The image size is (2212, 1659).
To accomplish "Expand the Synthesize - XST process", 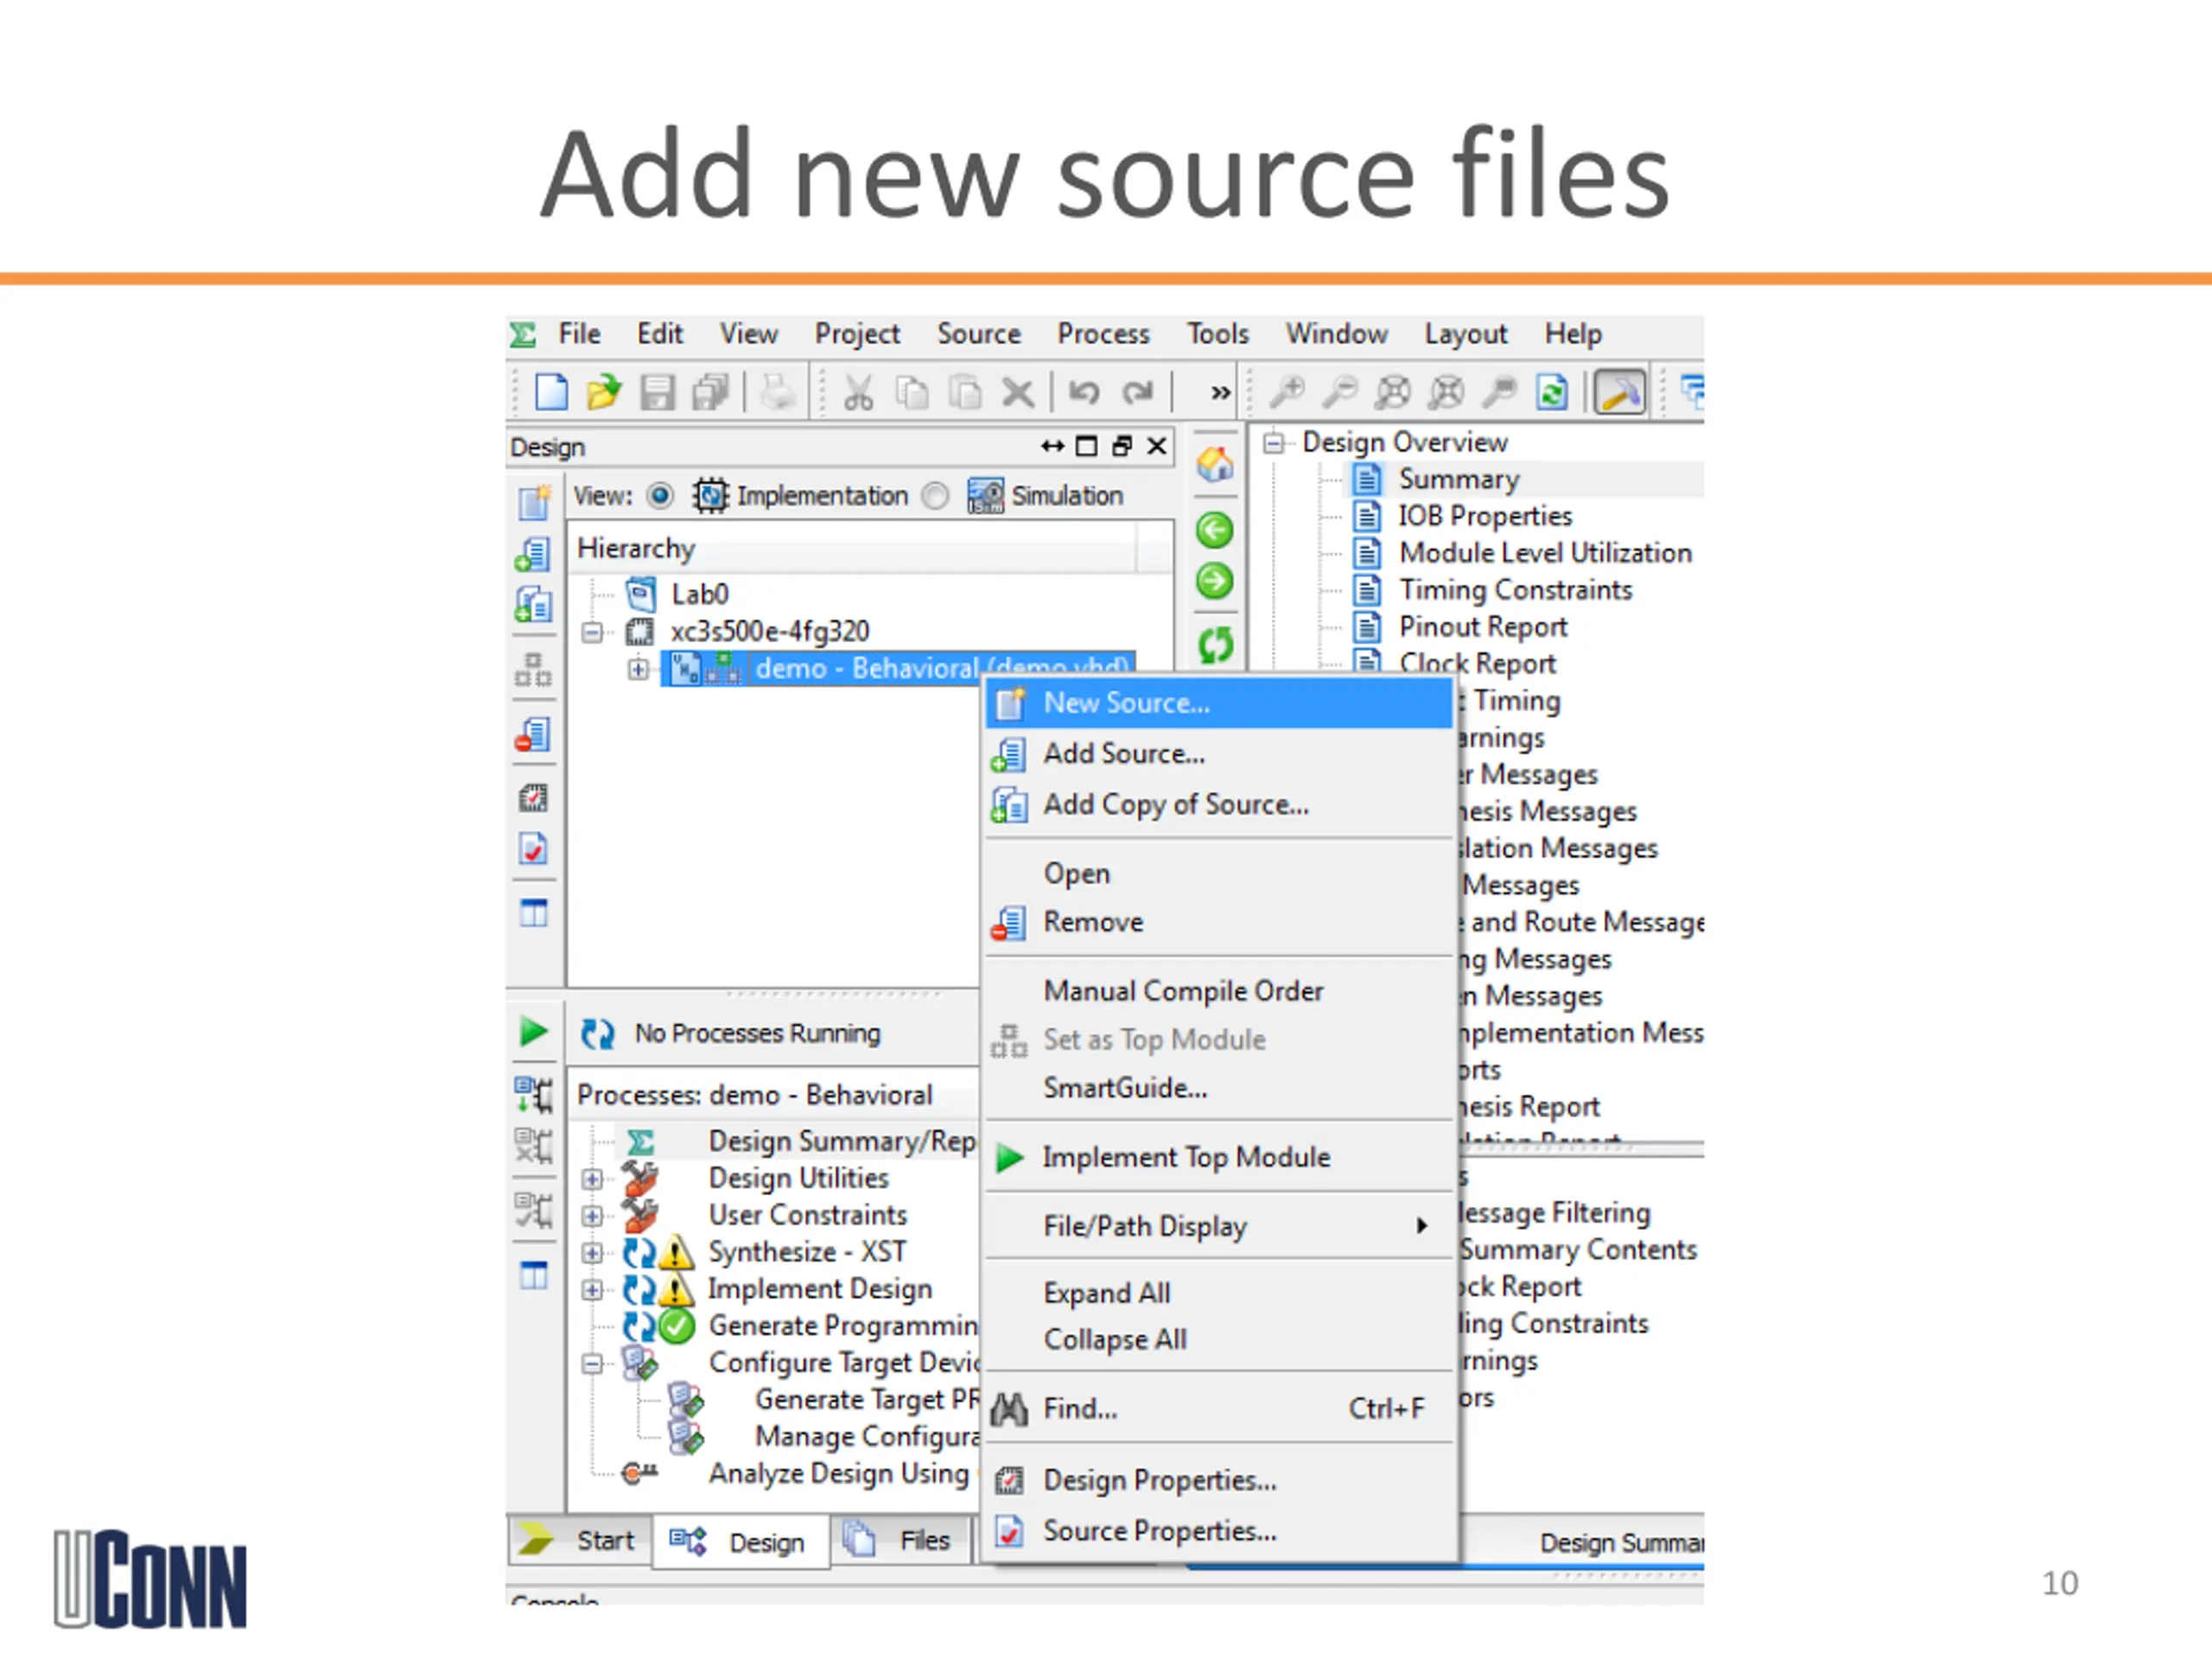I will (x=592, y=1253).
